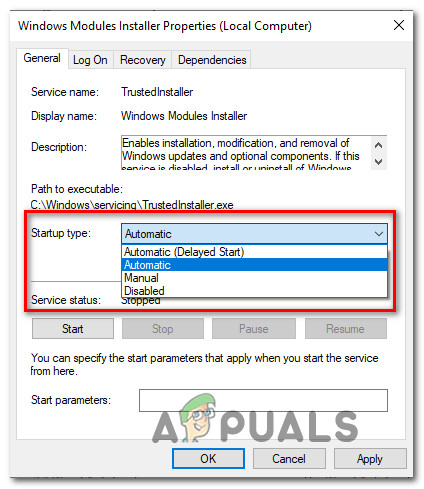The height and width of the screenshot is (489, 424).
Task: Click the description scroll down arrow
Action: pos(378,162)
